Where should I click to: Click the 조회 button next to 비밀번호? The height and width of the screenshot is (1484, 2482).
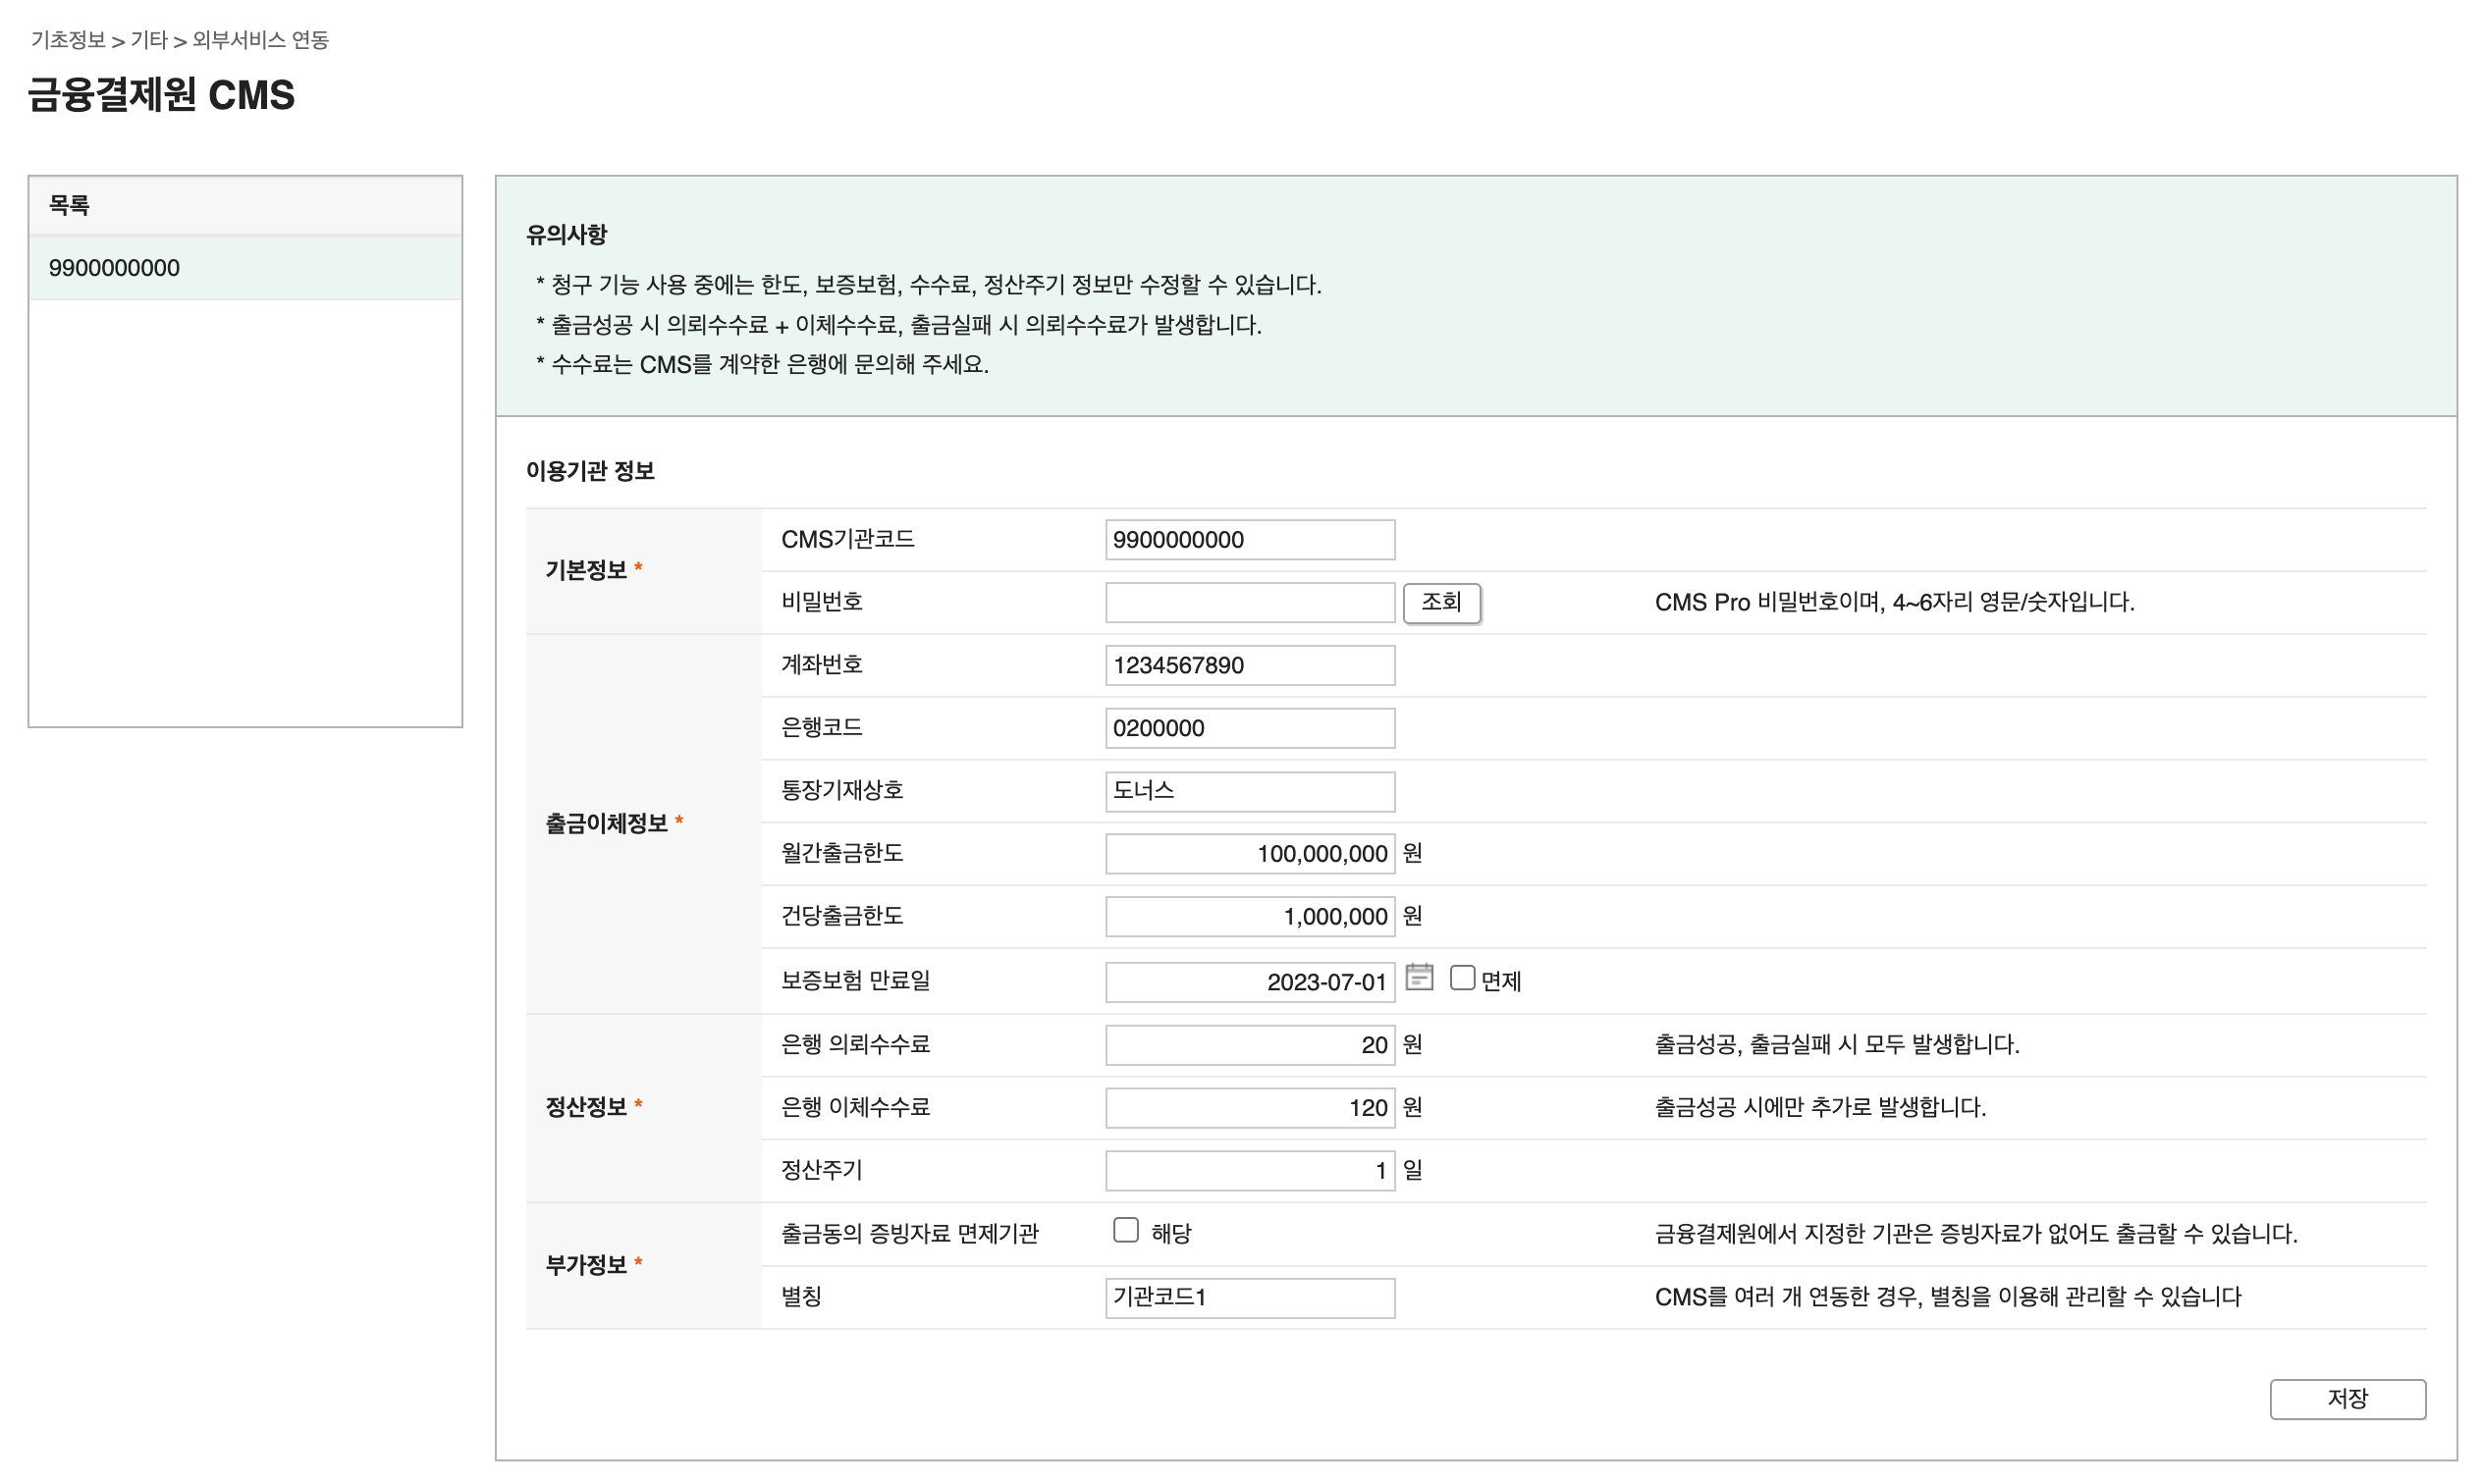[x=1441, y=602]
